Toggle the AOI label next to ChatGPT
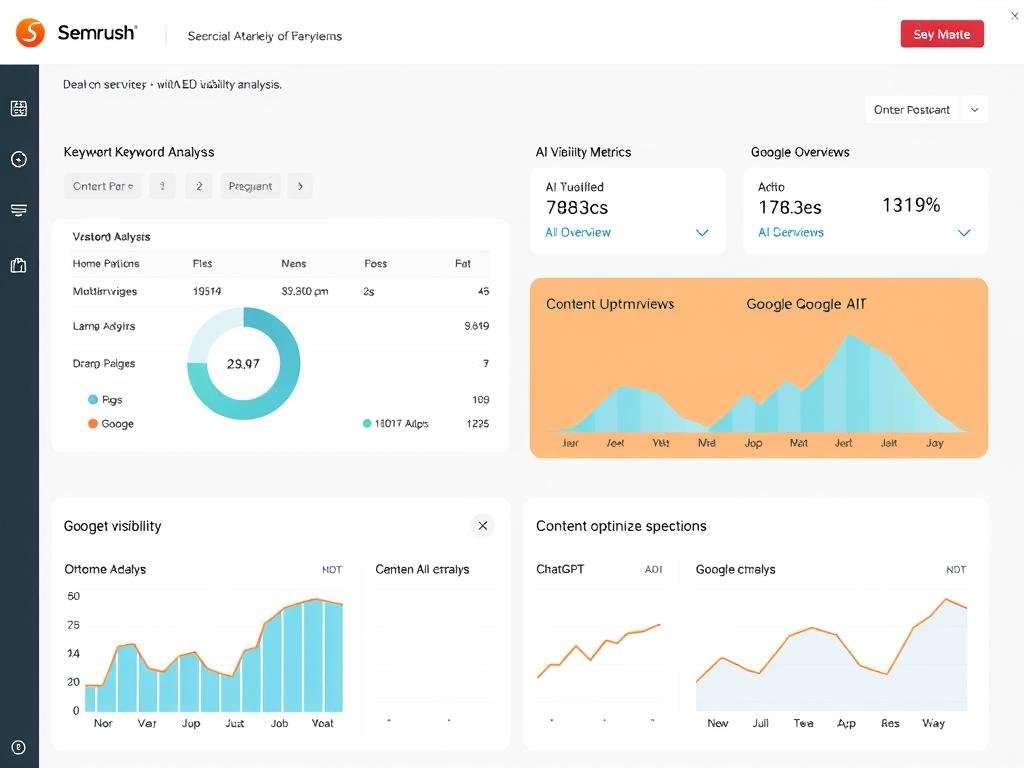This screenshot has width=1024, height=768. pyautogui.click(x=654, y=568)
